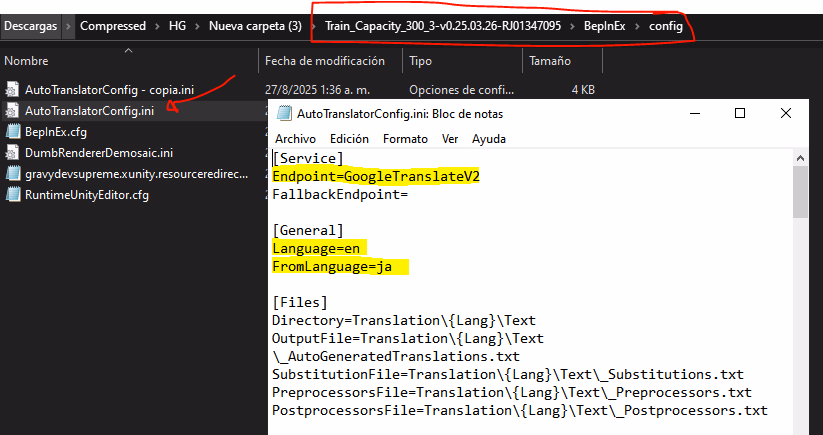Click the gravydevsupreme.xunity.resourceredirector file icon
Screen dimensions: 823x435
[x=14, y=173]
